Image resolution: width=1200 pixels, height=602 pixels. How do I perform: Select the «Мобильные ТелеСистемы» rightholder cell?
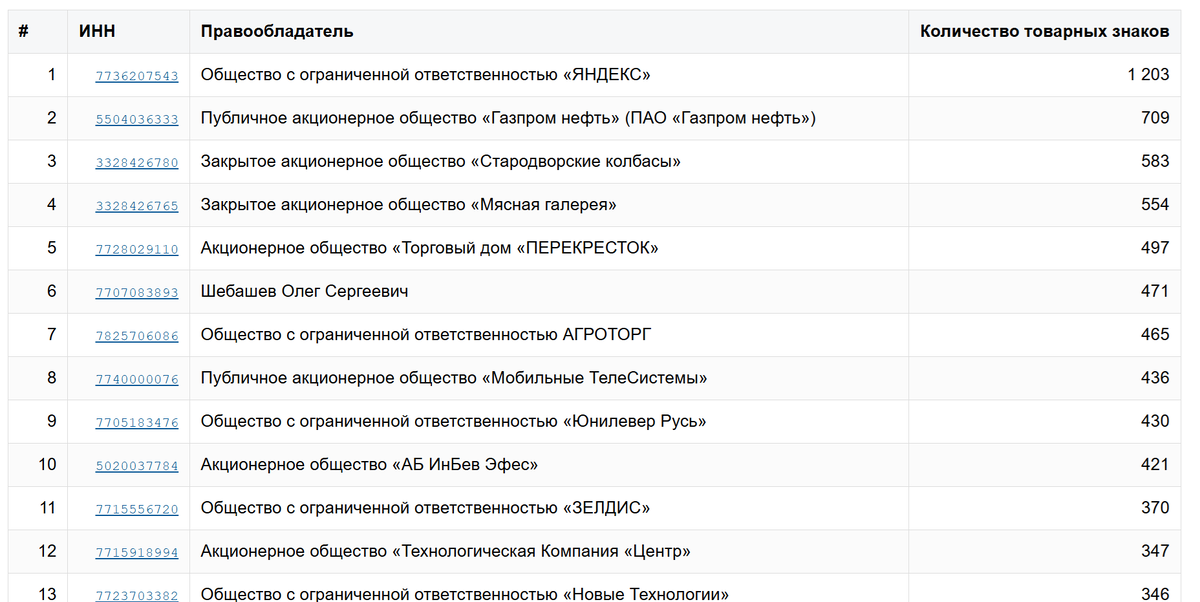click(x=549, y=378)
